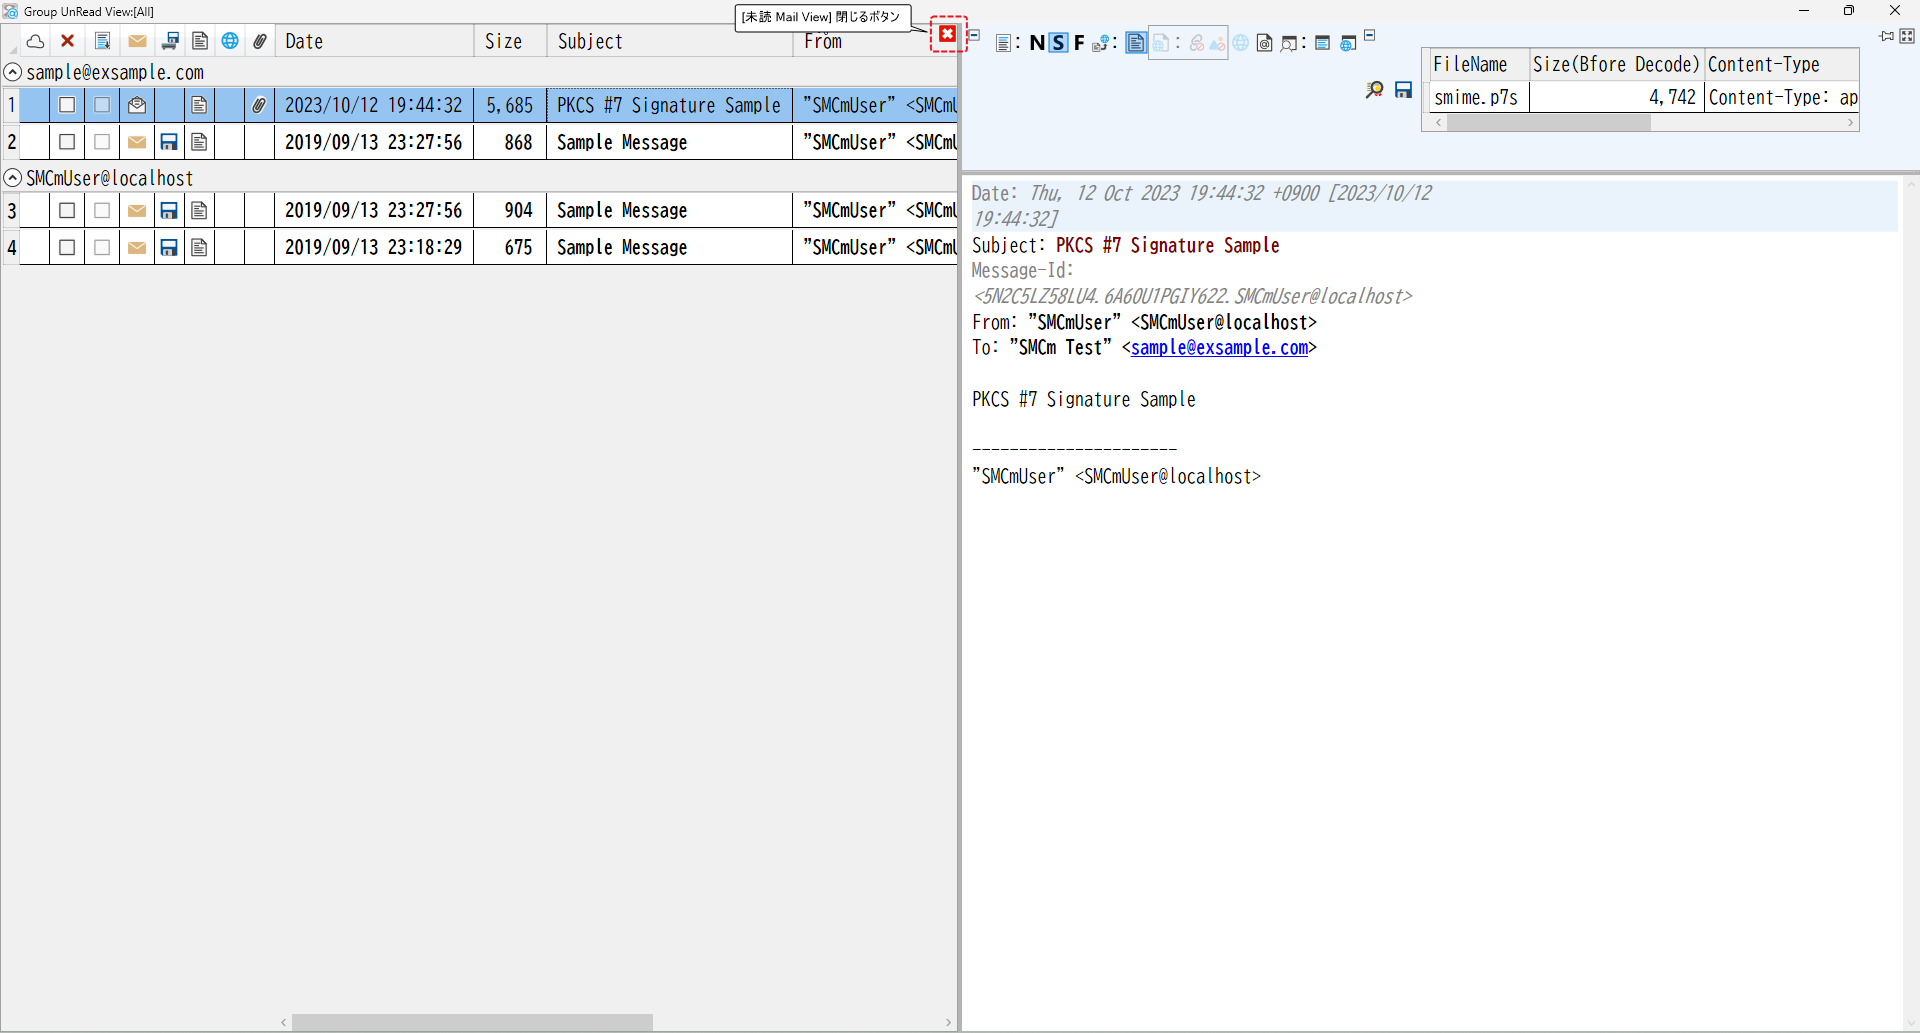Collapse the toolbar with the right minus box
This screenshot has width=1920, height=1033.
(x=1370, y=35)
